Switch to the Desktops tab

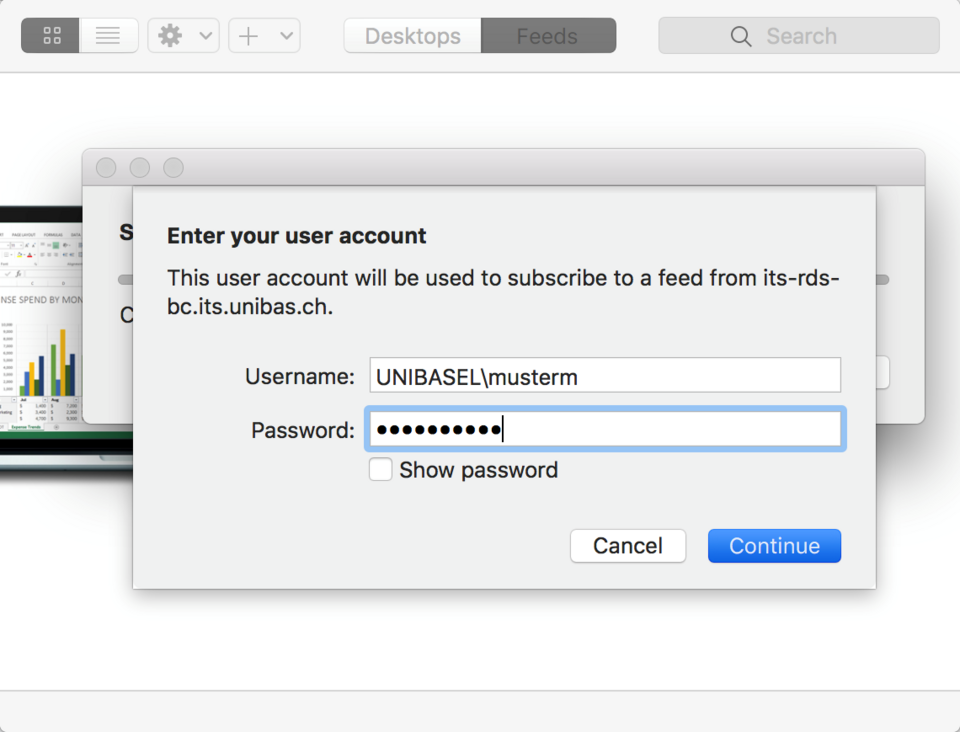tap(412, 36)
